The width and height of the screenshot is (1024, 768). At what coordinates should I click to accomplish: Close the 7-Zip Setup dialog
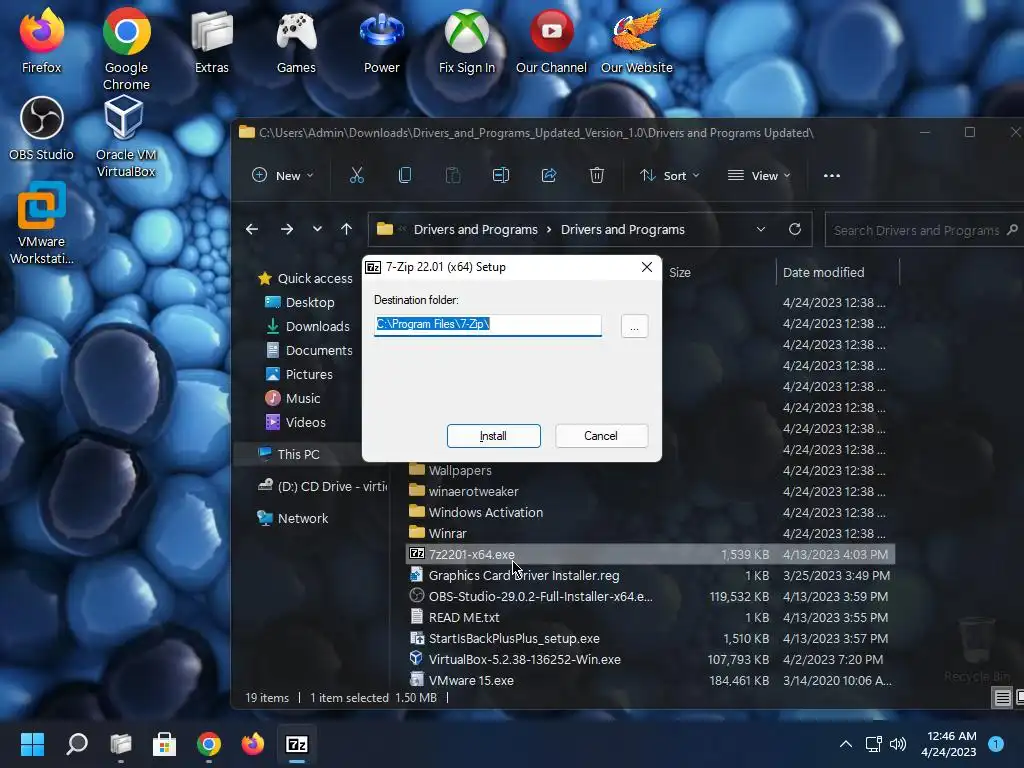tap(647, 267)
